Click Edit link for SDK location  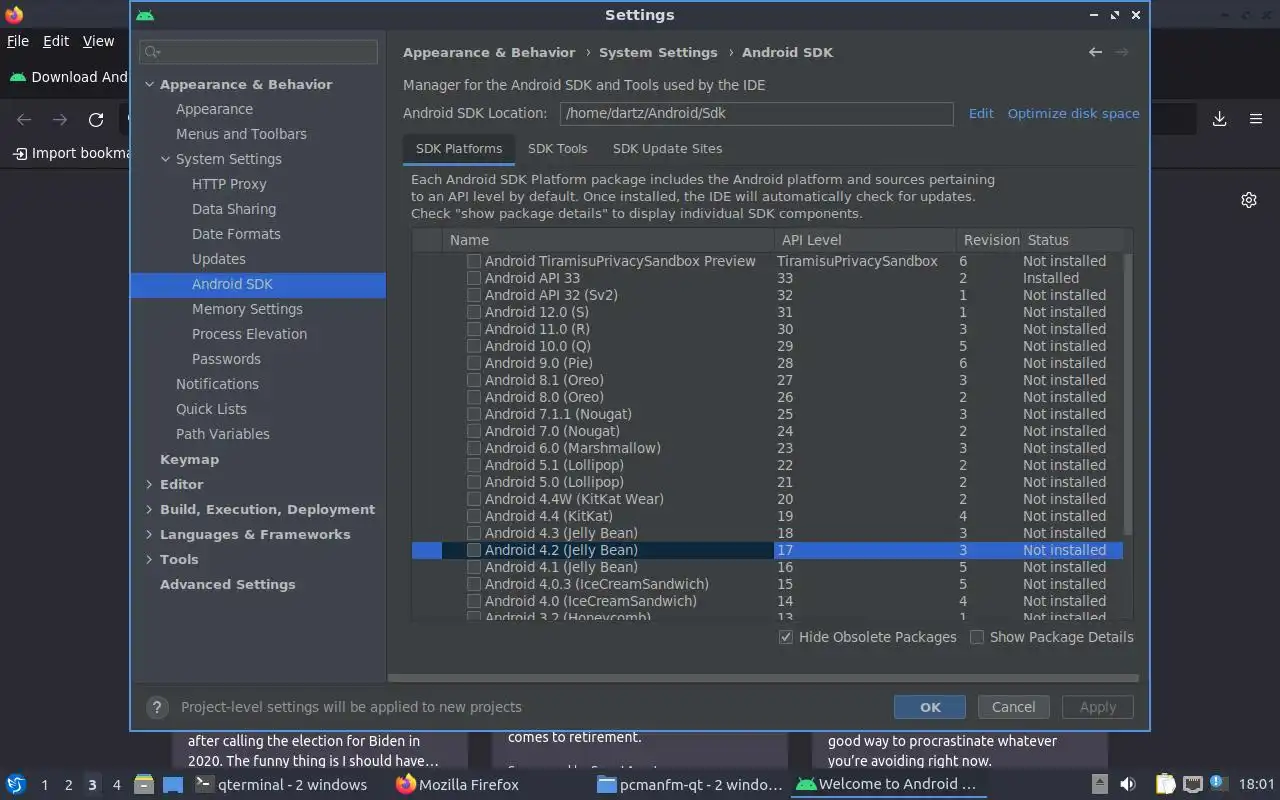[x=981, y=113]
